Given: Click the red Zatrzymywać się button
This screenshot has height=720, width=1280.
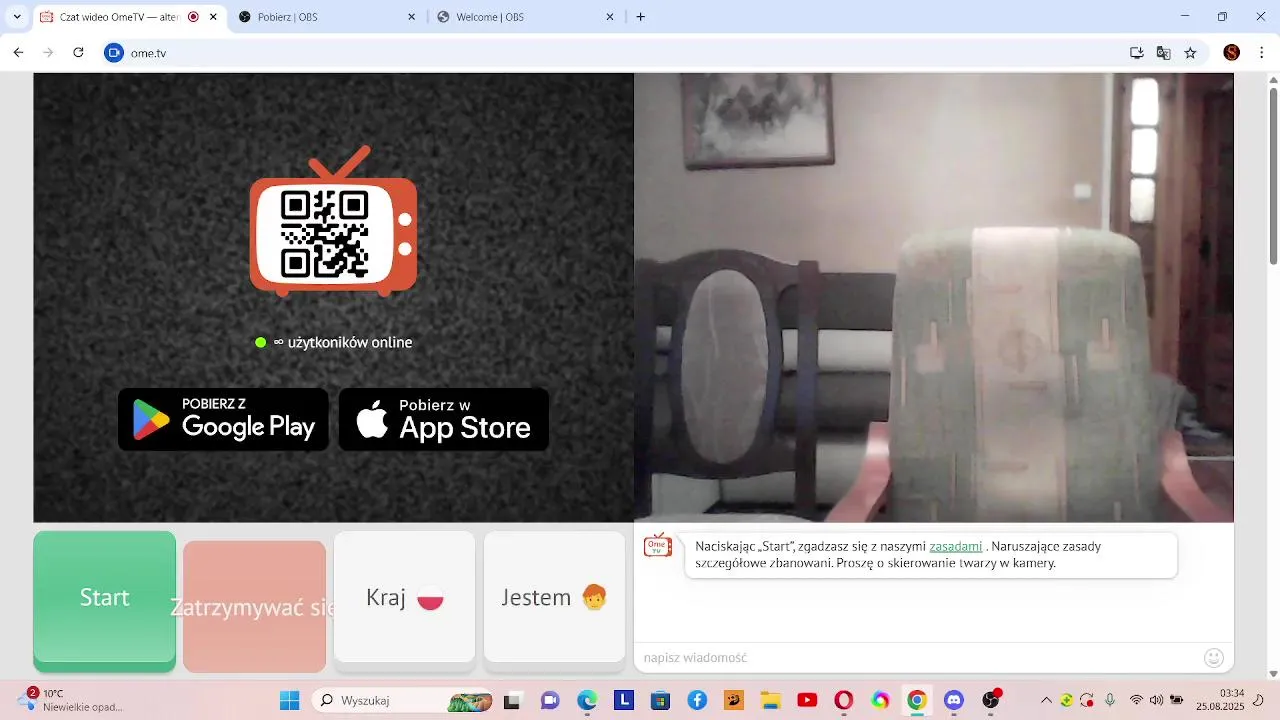Looking at the screenshot, I should 255,606.
